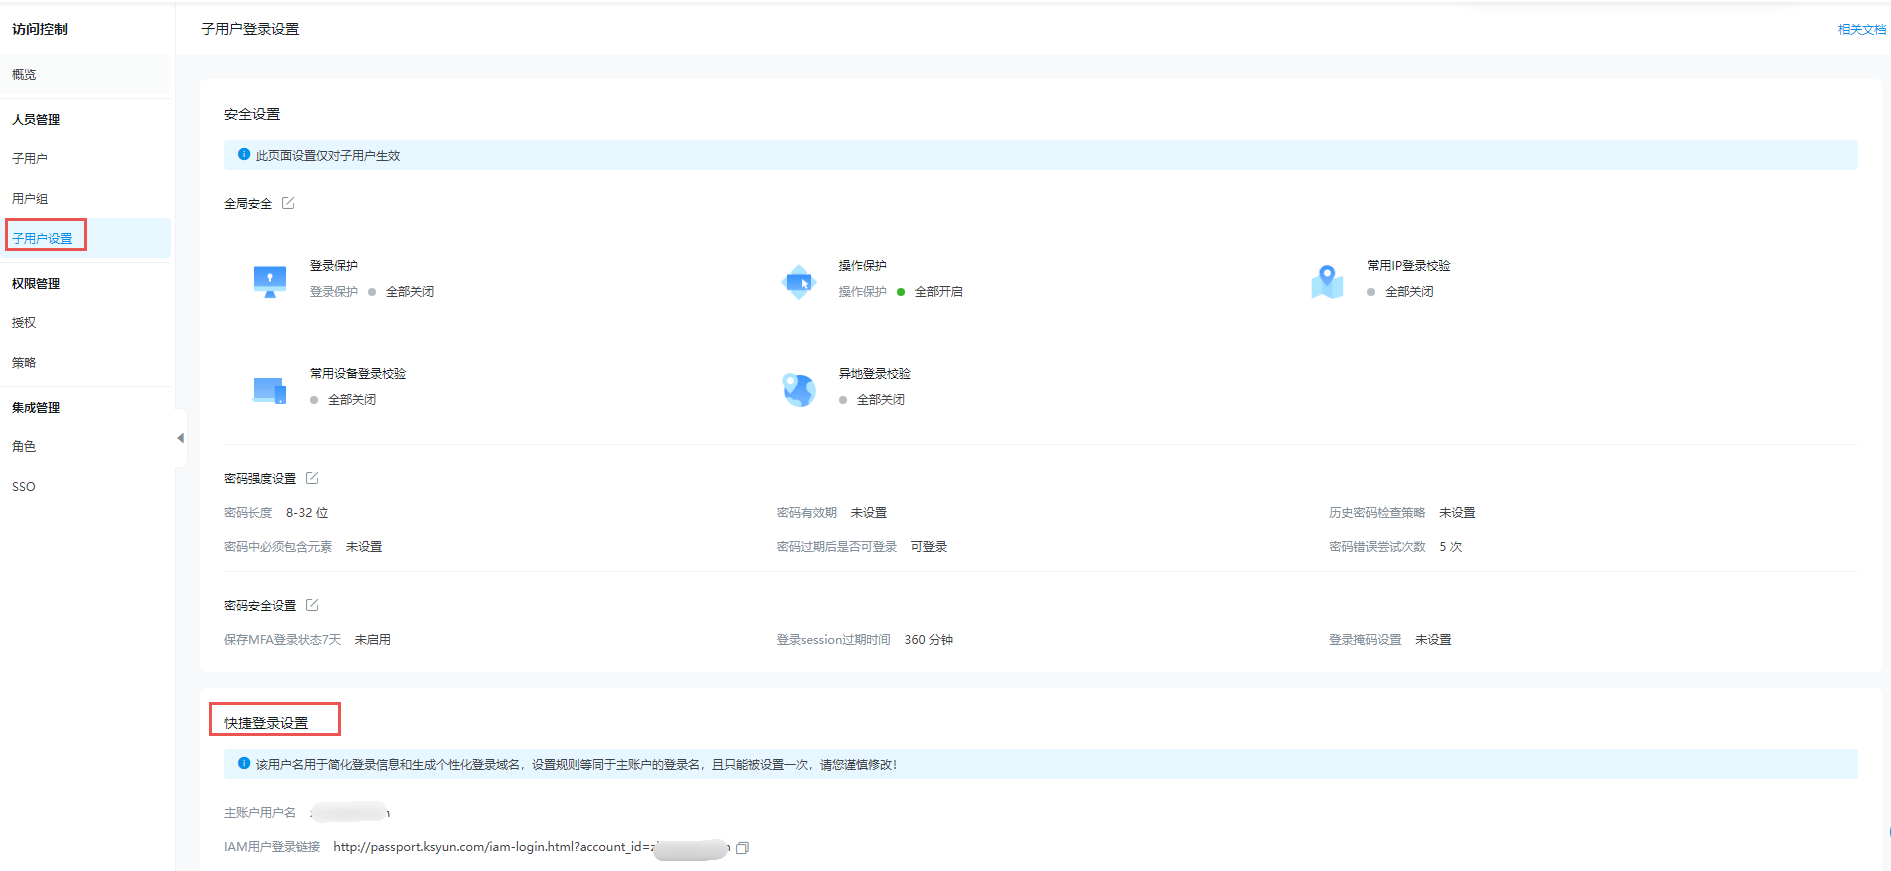Image resolution: width=1891 pixels, height=871 pixels.
Task: Click the 全部关闭 status under 异地登录校验
Action: (881, 400)
